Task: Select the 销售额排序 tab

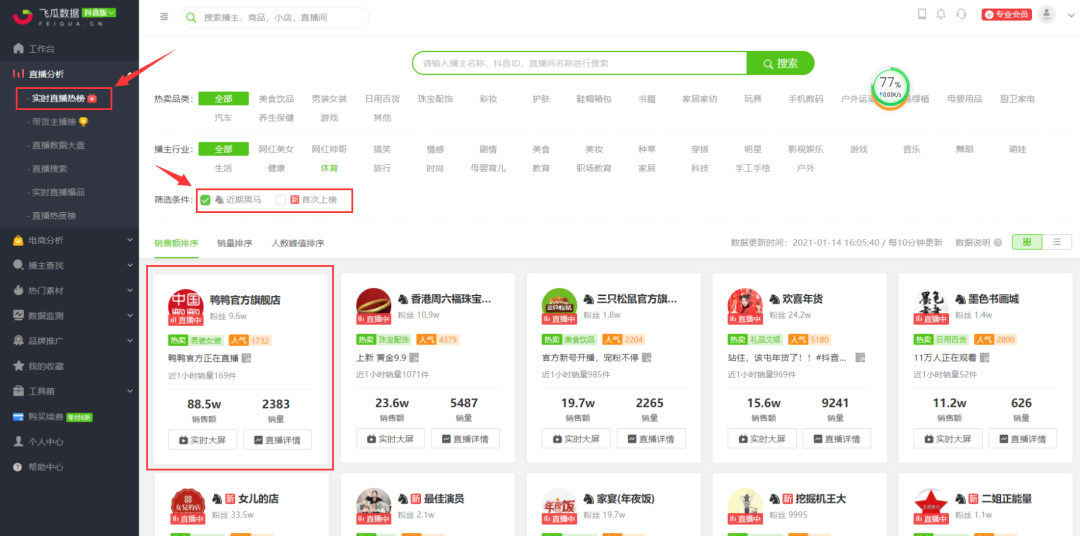Action: [176, 243]
